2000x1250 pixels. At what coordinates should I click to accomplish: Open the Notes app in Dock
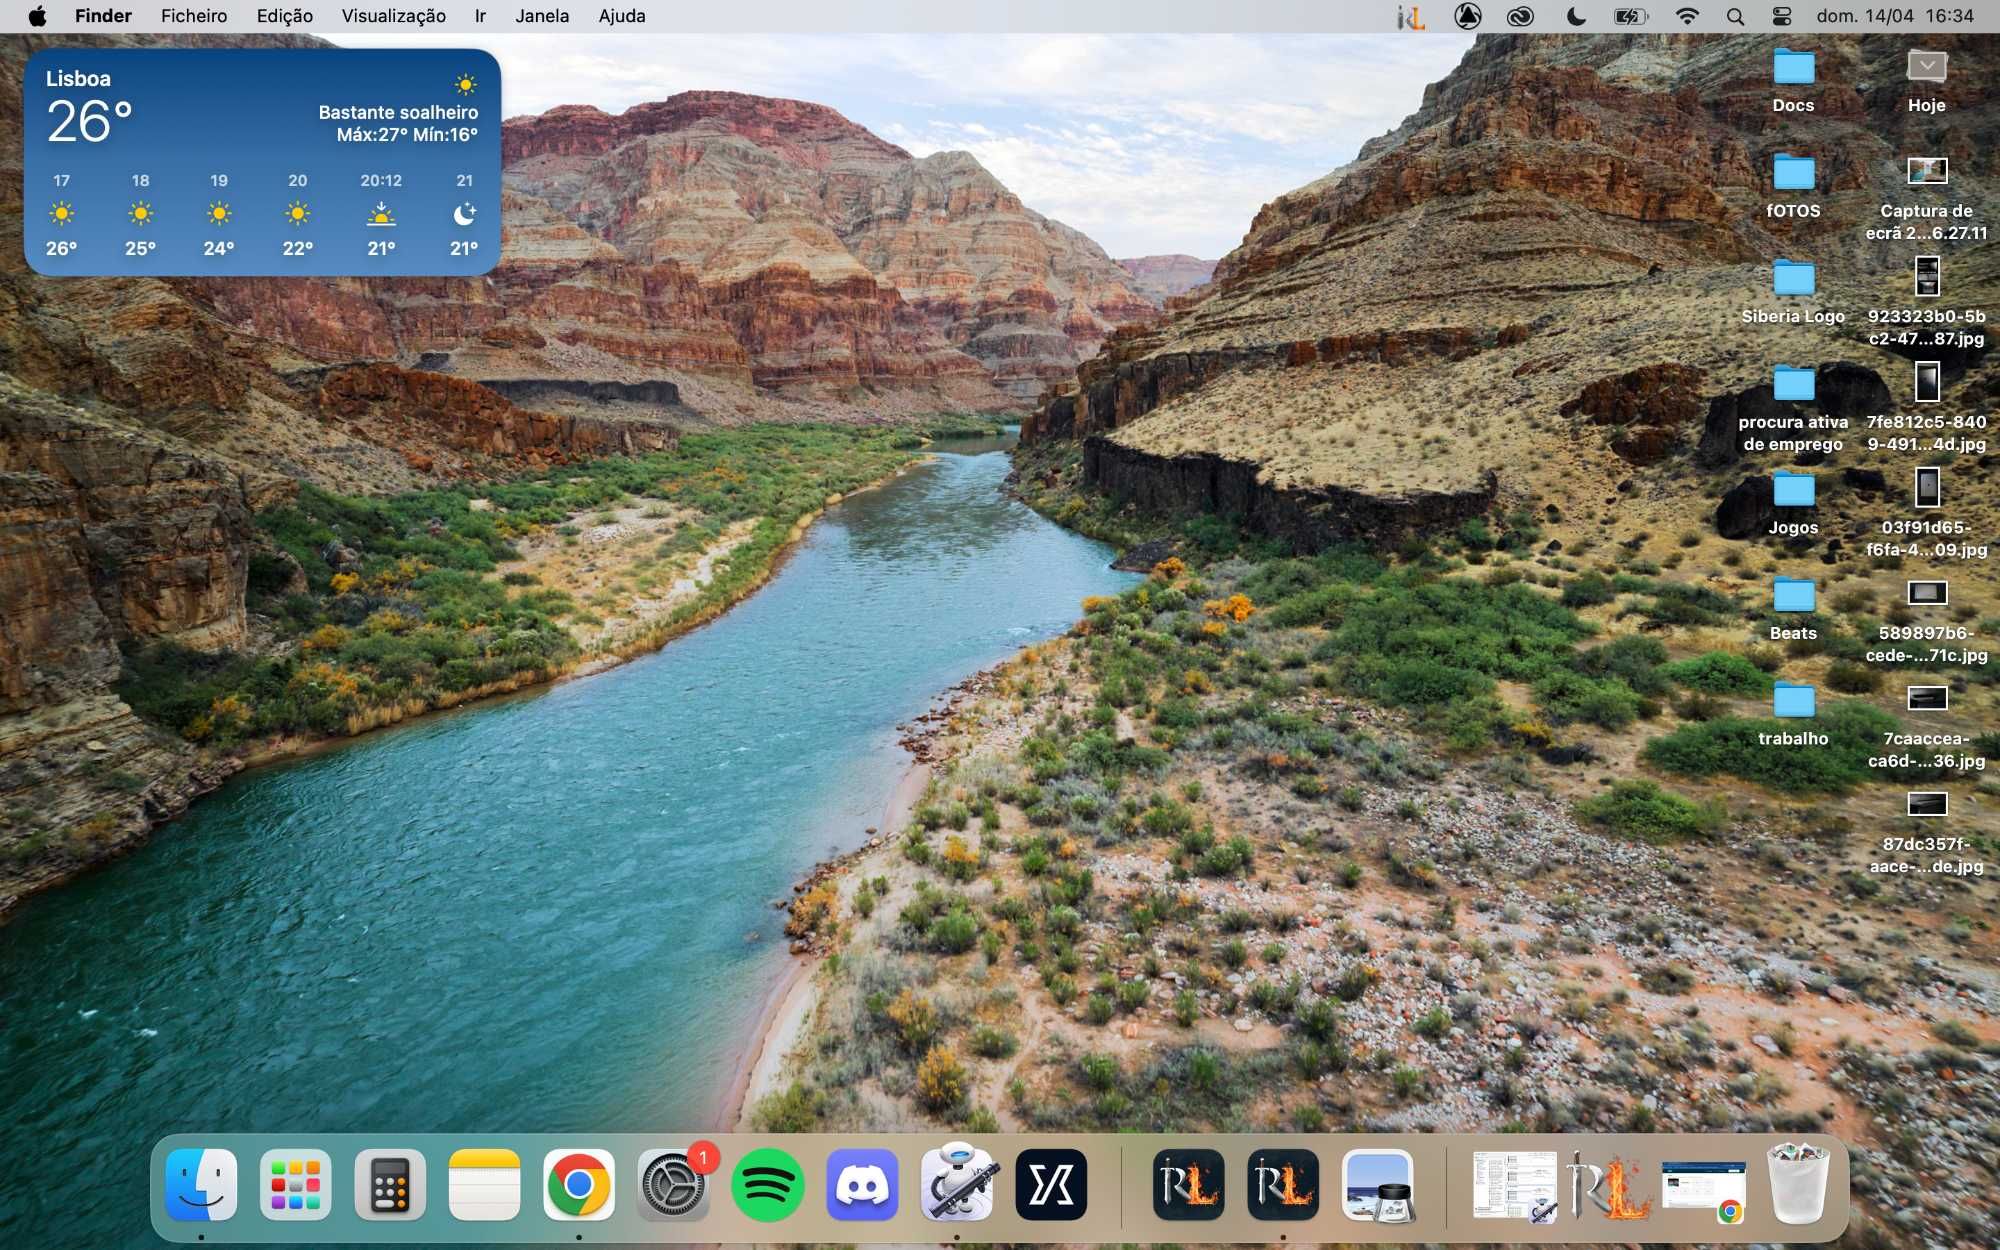484,1185
